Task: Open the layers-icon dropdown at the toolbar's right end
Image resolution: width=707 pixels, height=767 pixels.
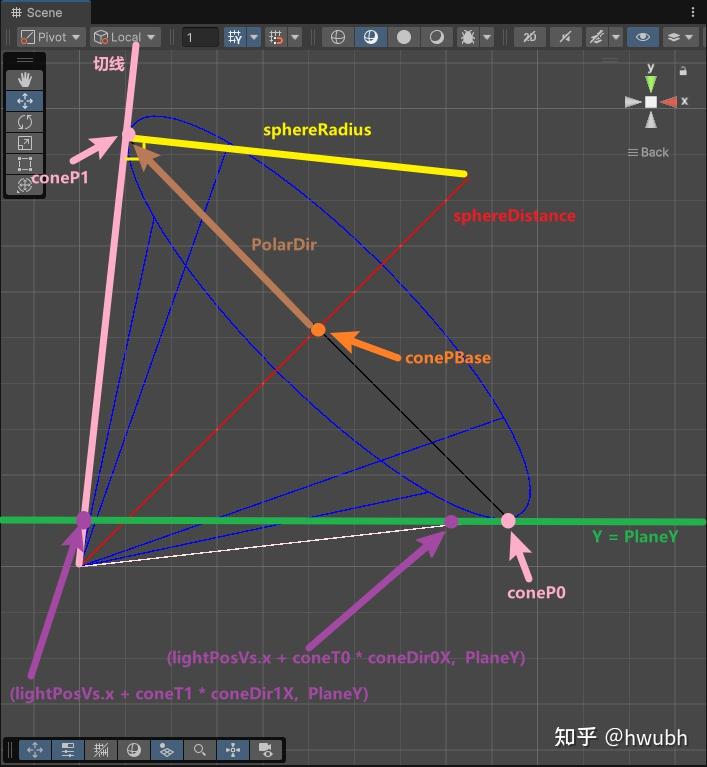Action: coord(680,37)
